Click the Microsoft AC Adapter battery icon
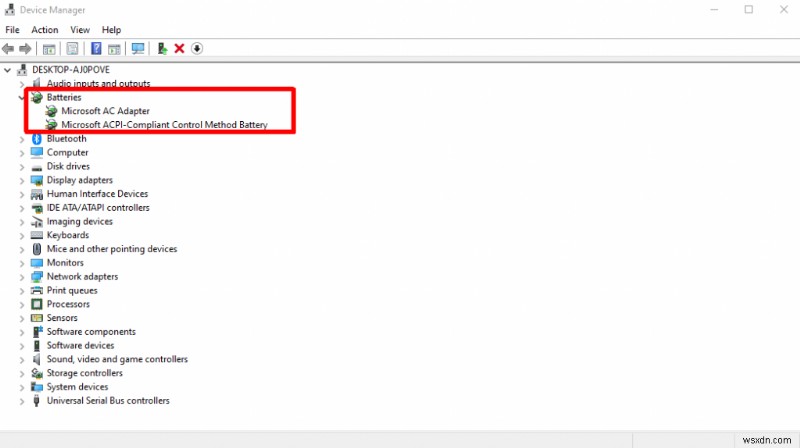Screen dimensions: 800x448 (51, 111)
